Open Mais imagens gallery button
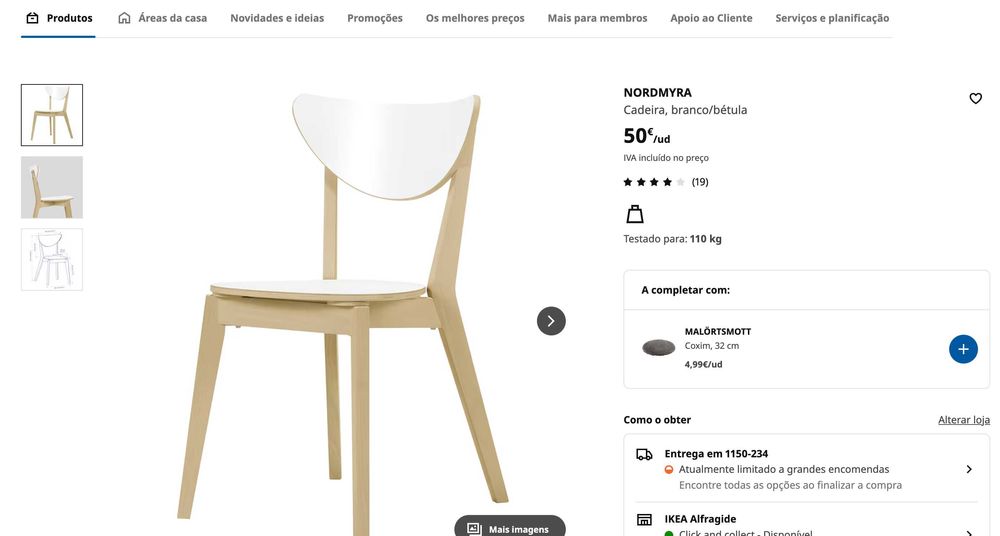 pos(510,527)
